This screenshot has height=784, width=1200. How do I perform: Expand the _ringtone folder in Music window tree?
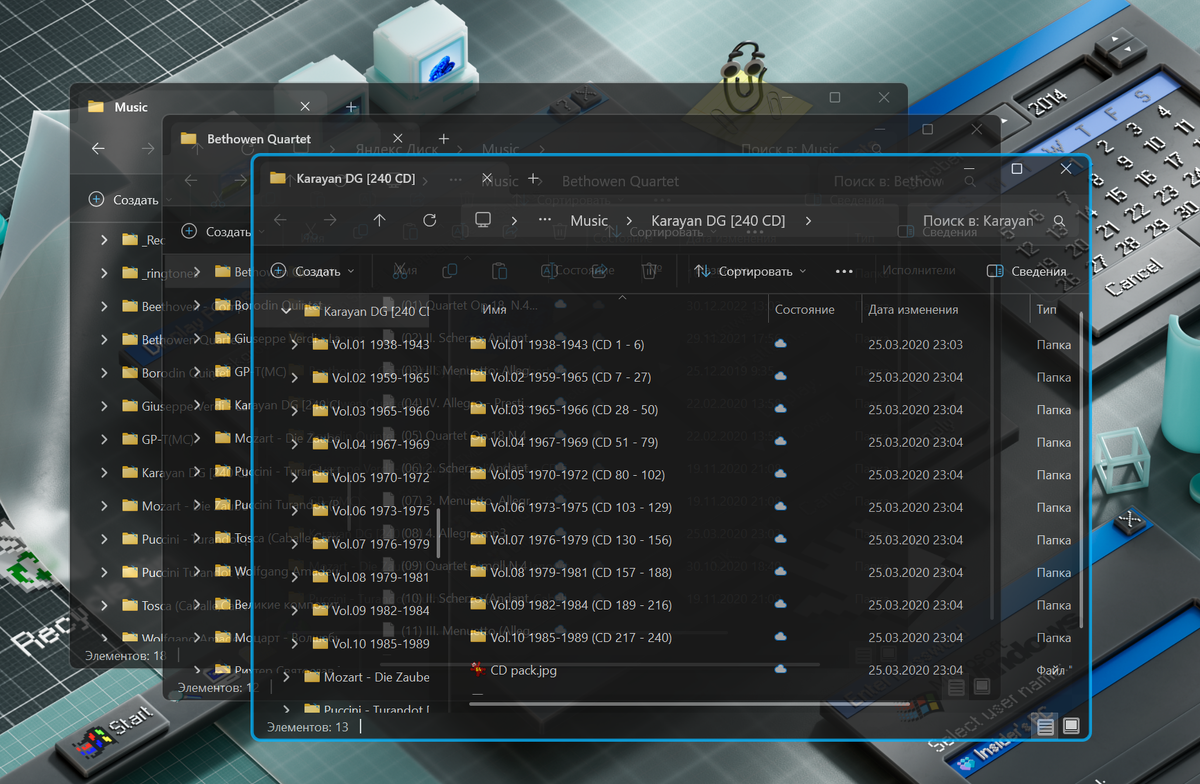coord(104,272)
